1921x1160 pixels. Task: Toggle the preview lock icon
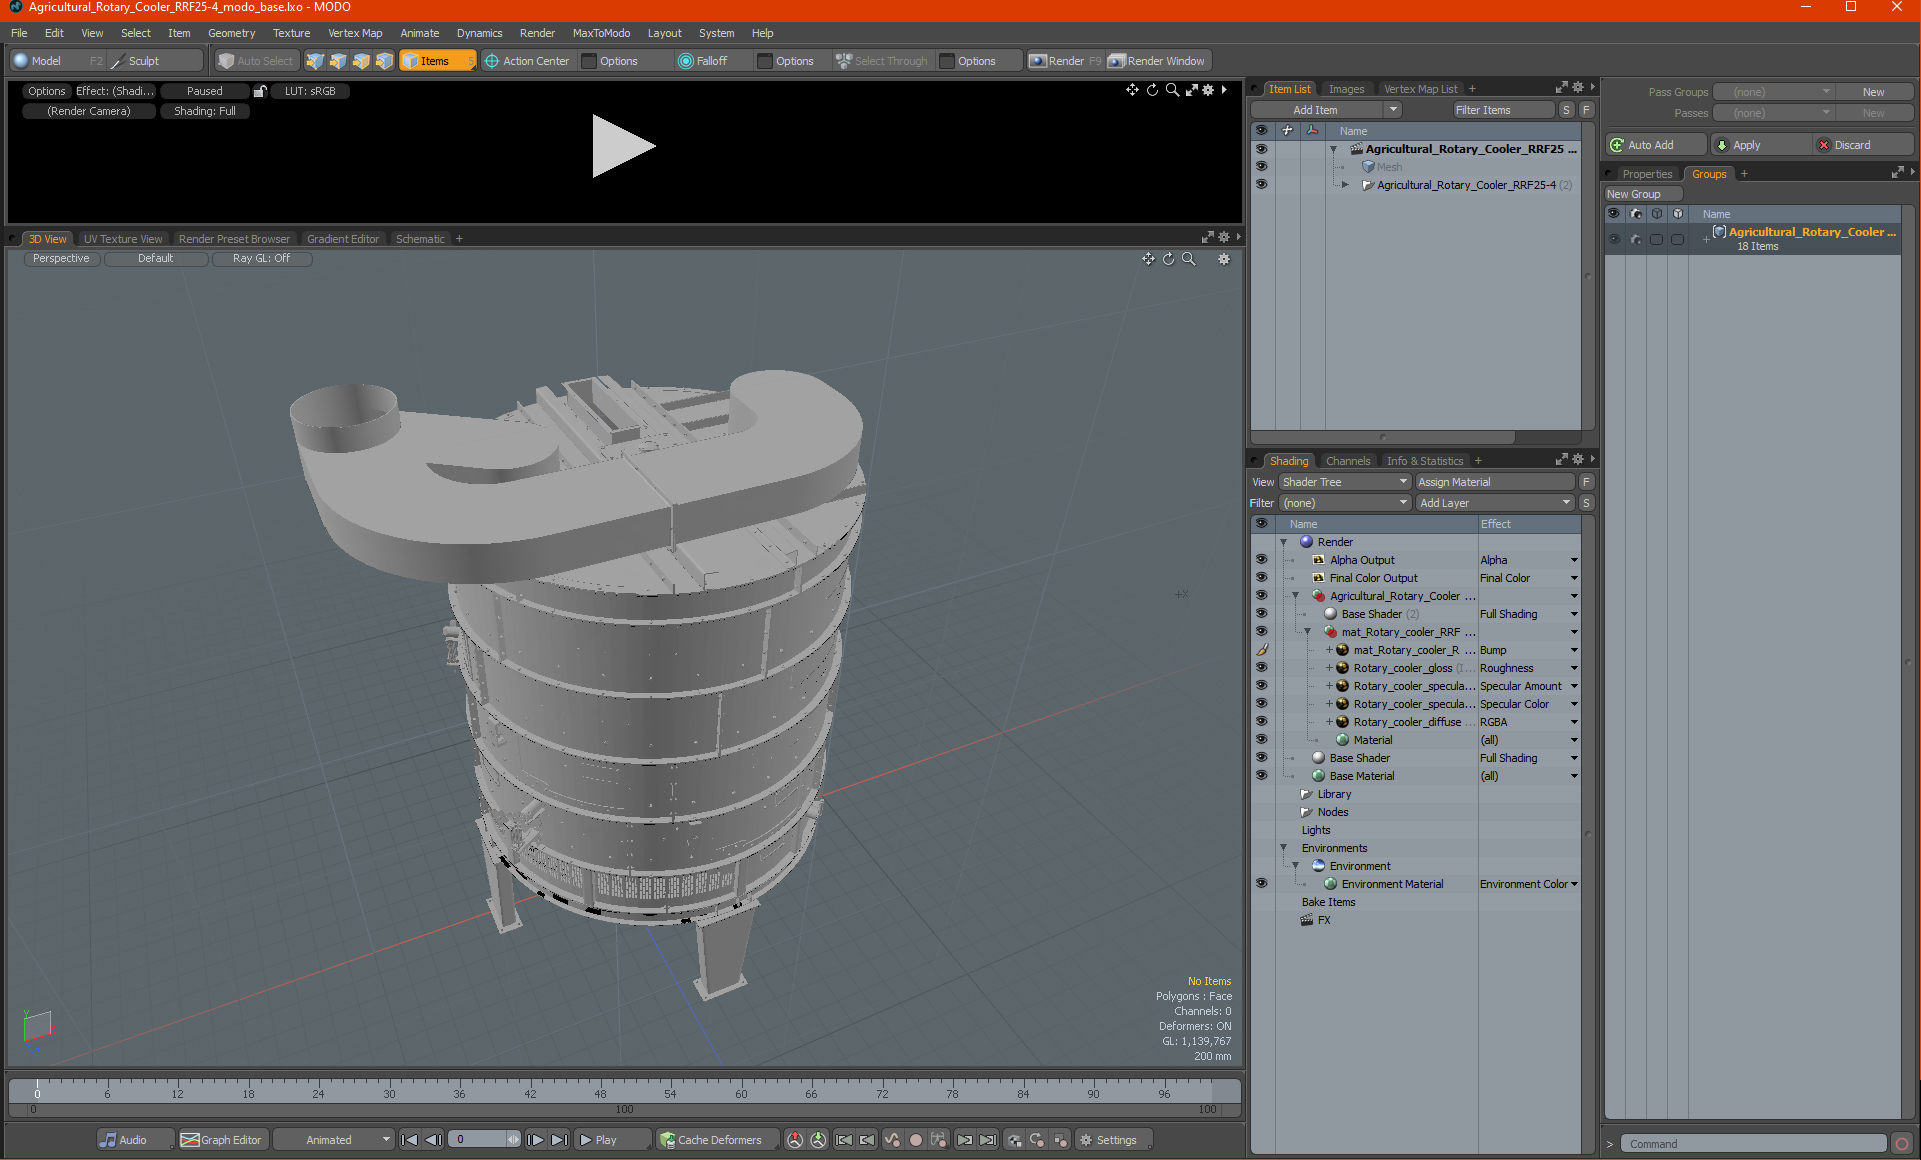tap(260, 91)
